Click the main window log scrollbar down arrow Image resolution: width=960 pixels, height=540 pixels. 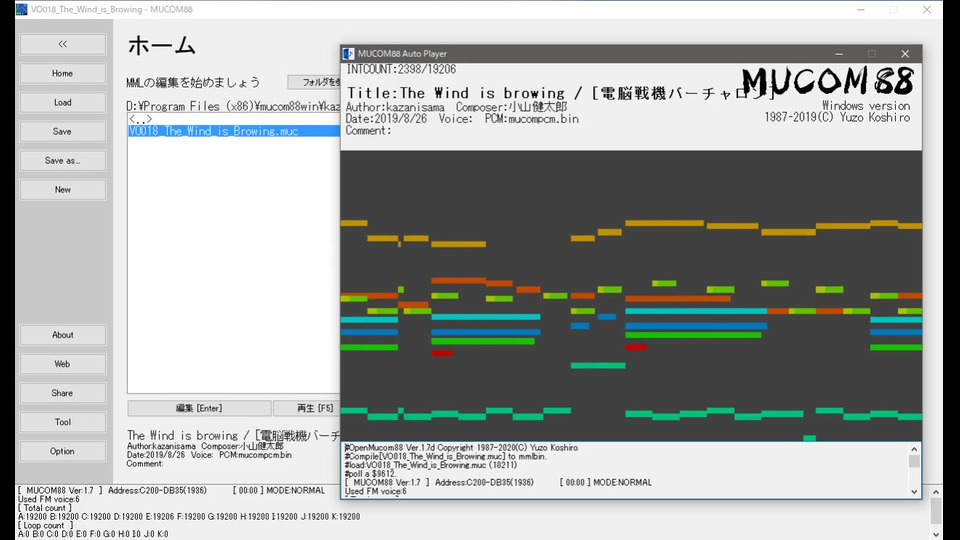point(936,534)
